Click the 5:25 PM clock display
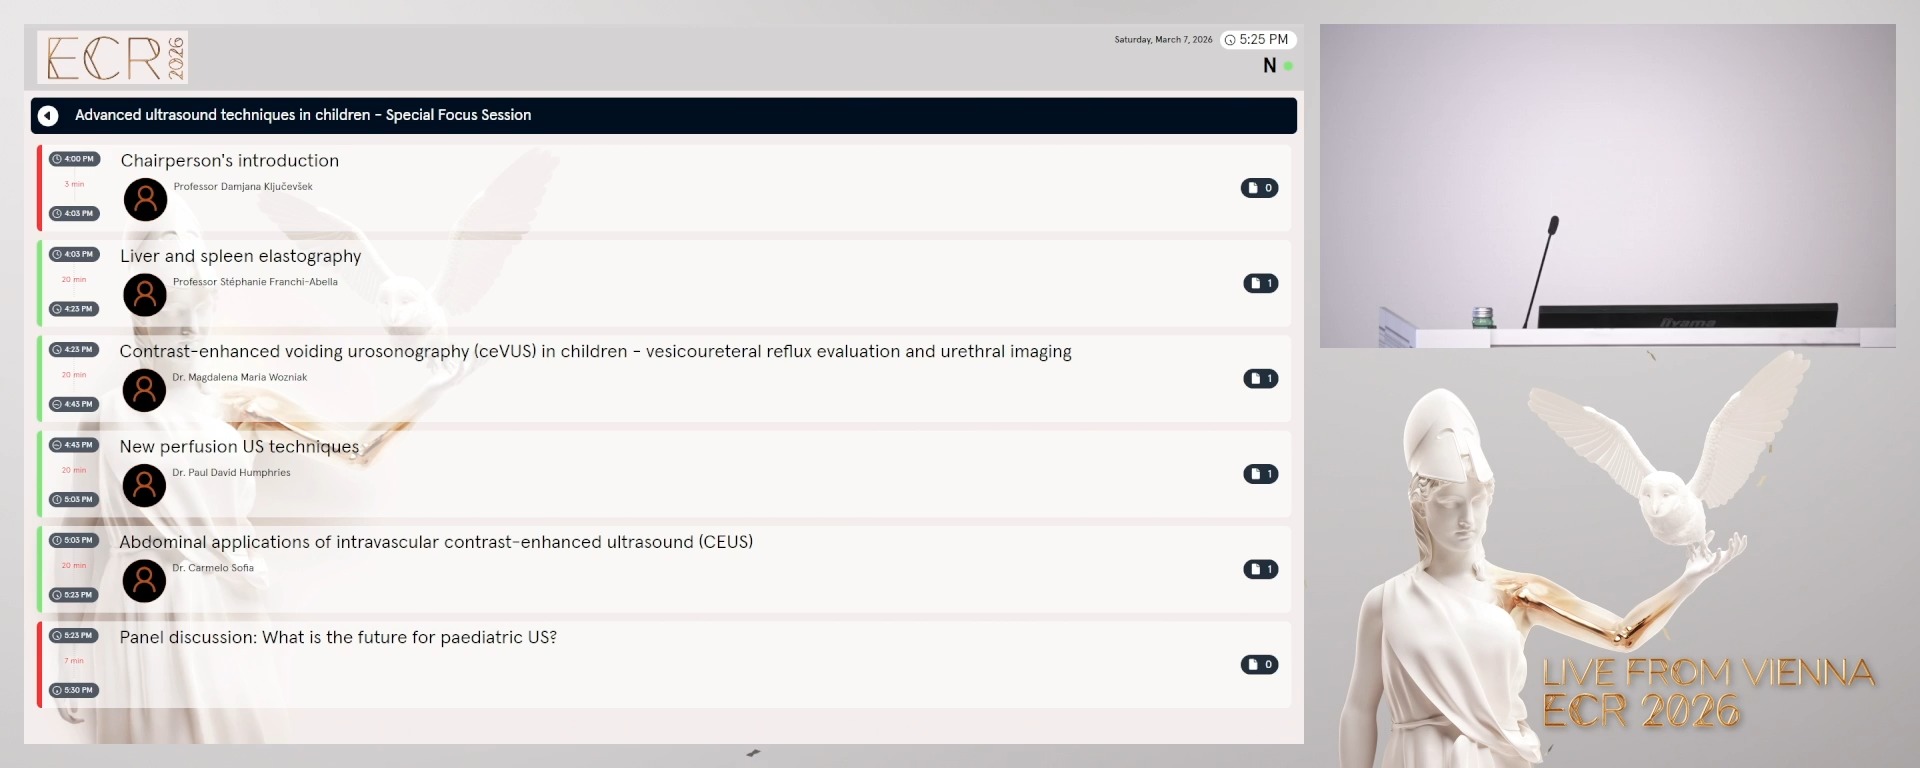 pos(1257,40)
